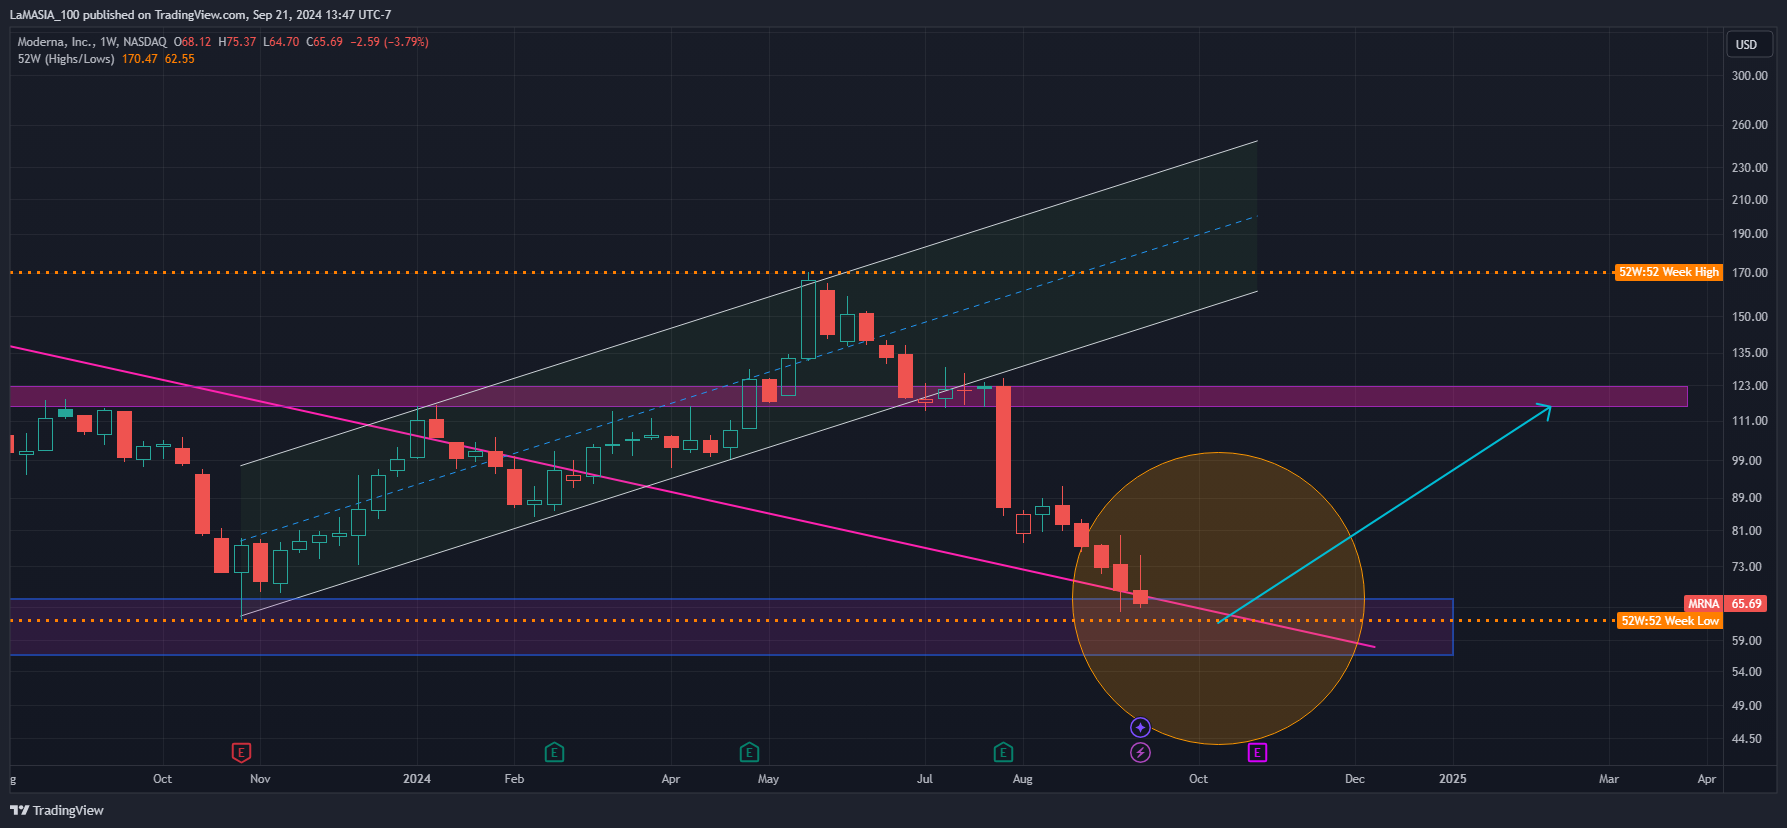
Task: Click the Feb time axis label
Action: (514, 779)
